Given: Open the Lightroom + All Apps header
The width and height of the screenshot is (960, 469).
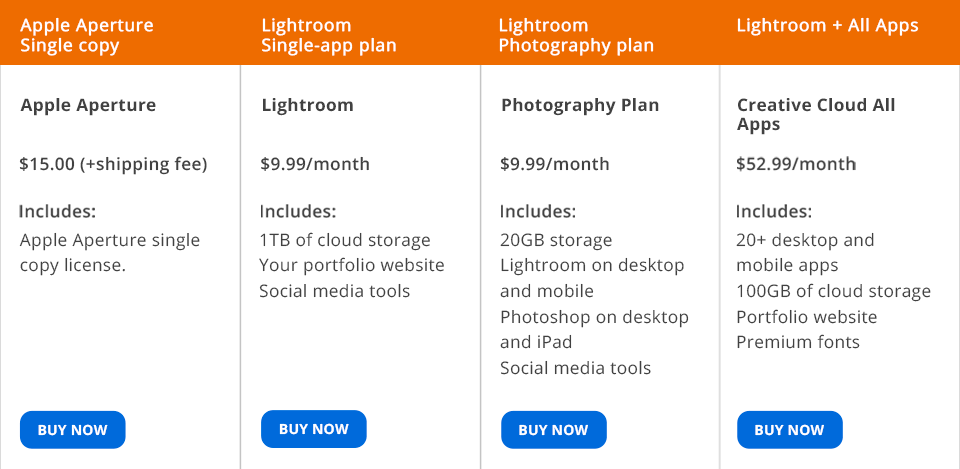Looking at the screenshot, I should point(827,26).
